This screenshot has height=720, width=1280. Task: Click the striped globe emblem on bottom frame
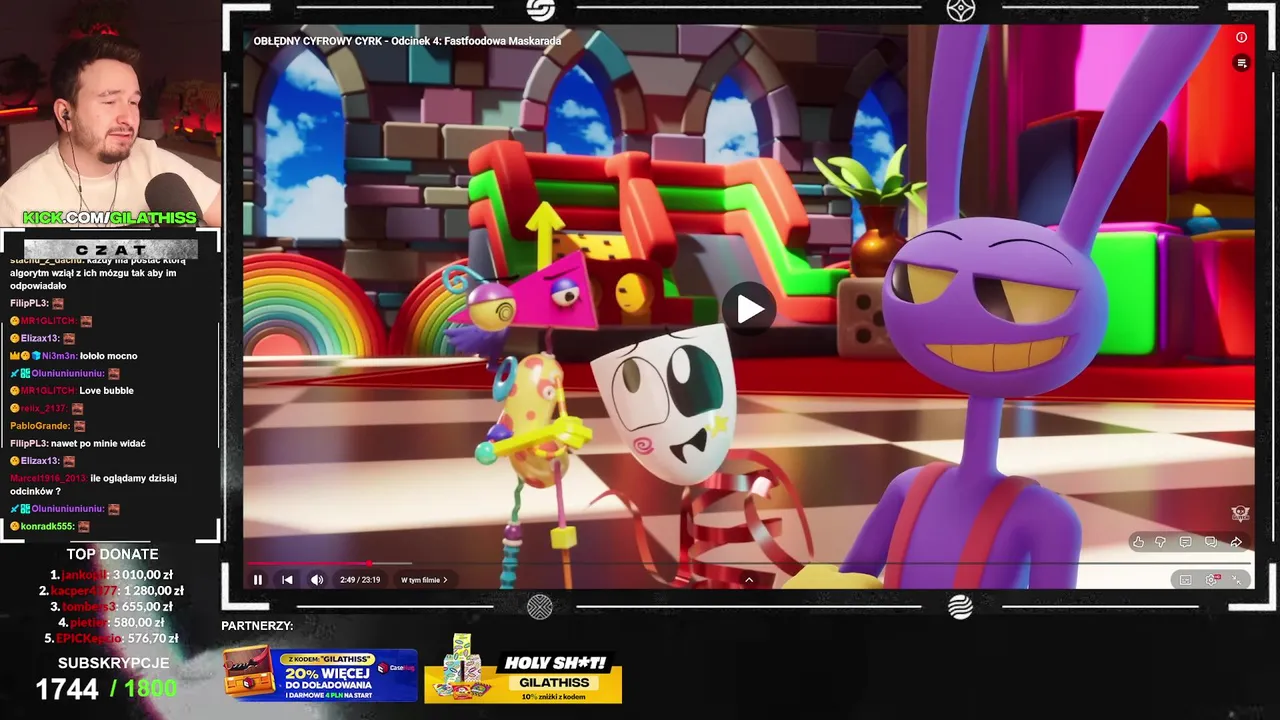pos(960,606)
